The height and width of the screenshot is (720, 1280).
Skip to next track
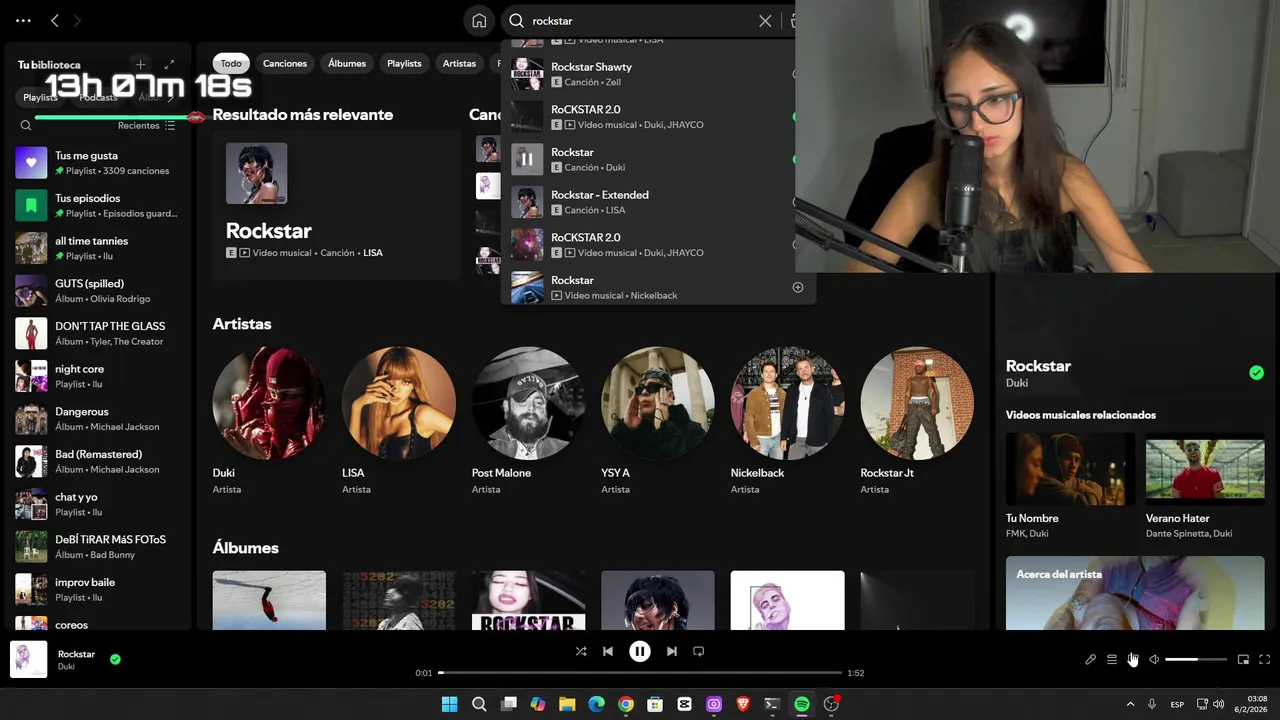pyautogui.click(x=672, y=651)
